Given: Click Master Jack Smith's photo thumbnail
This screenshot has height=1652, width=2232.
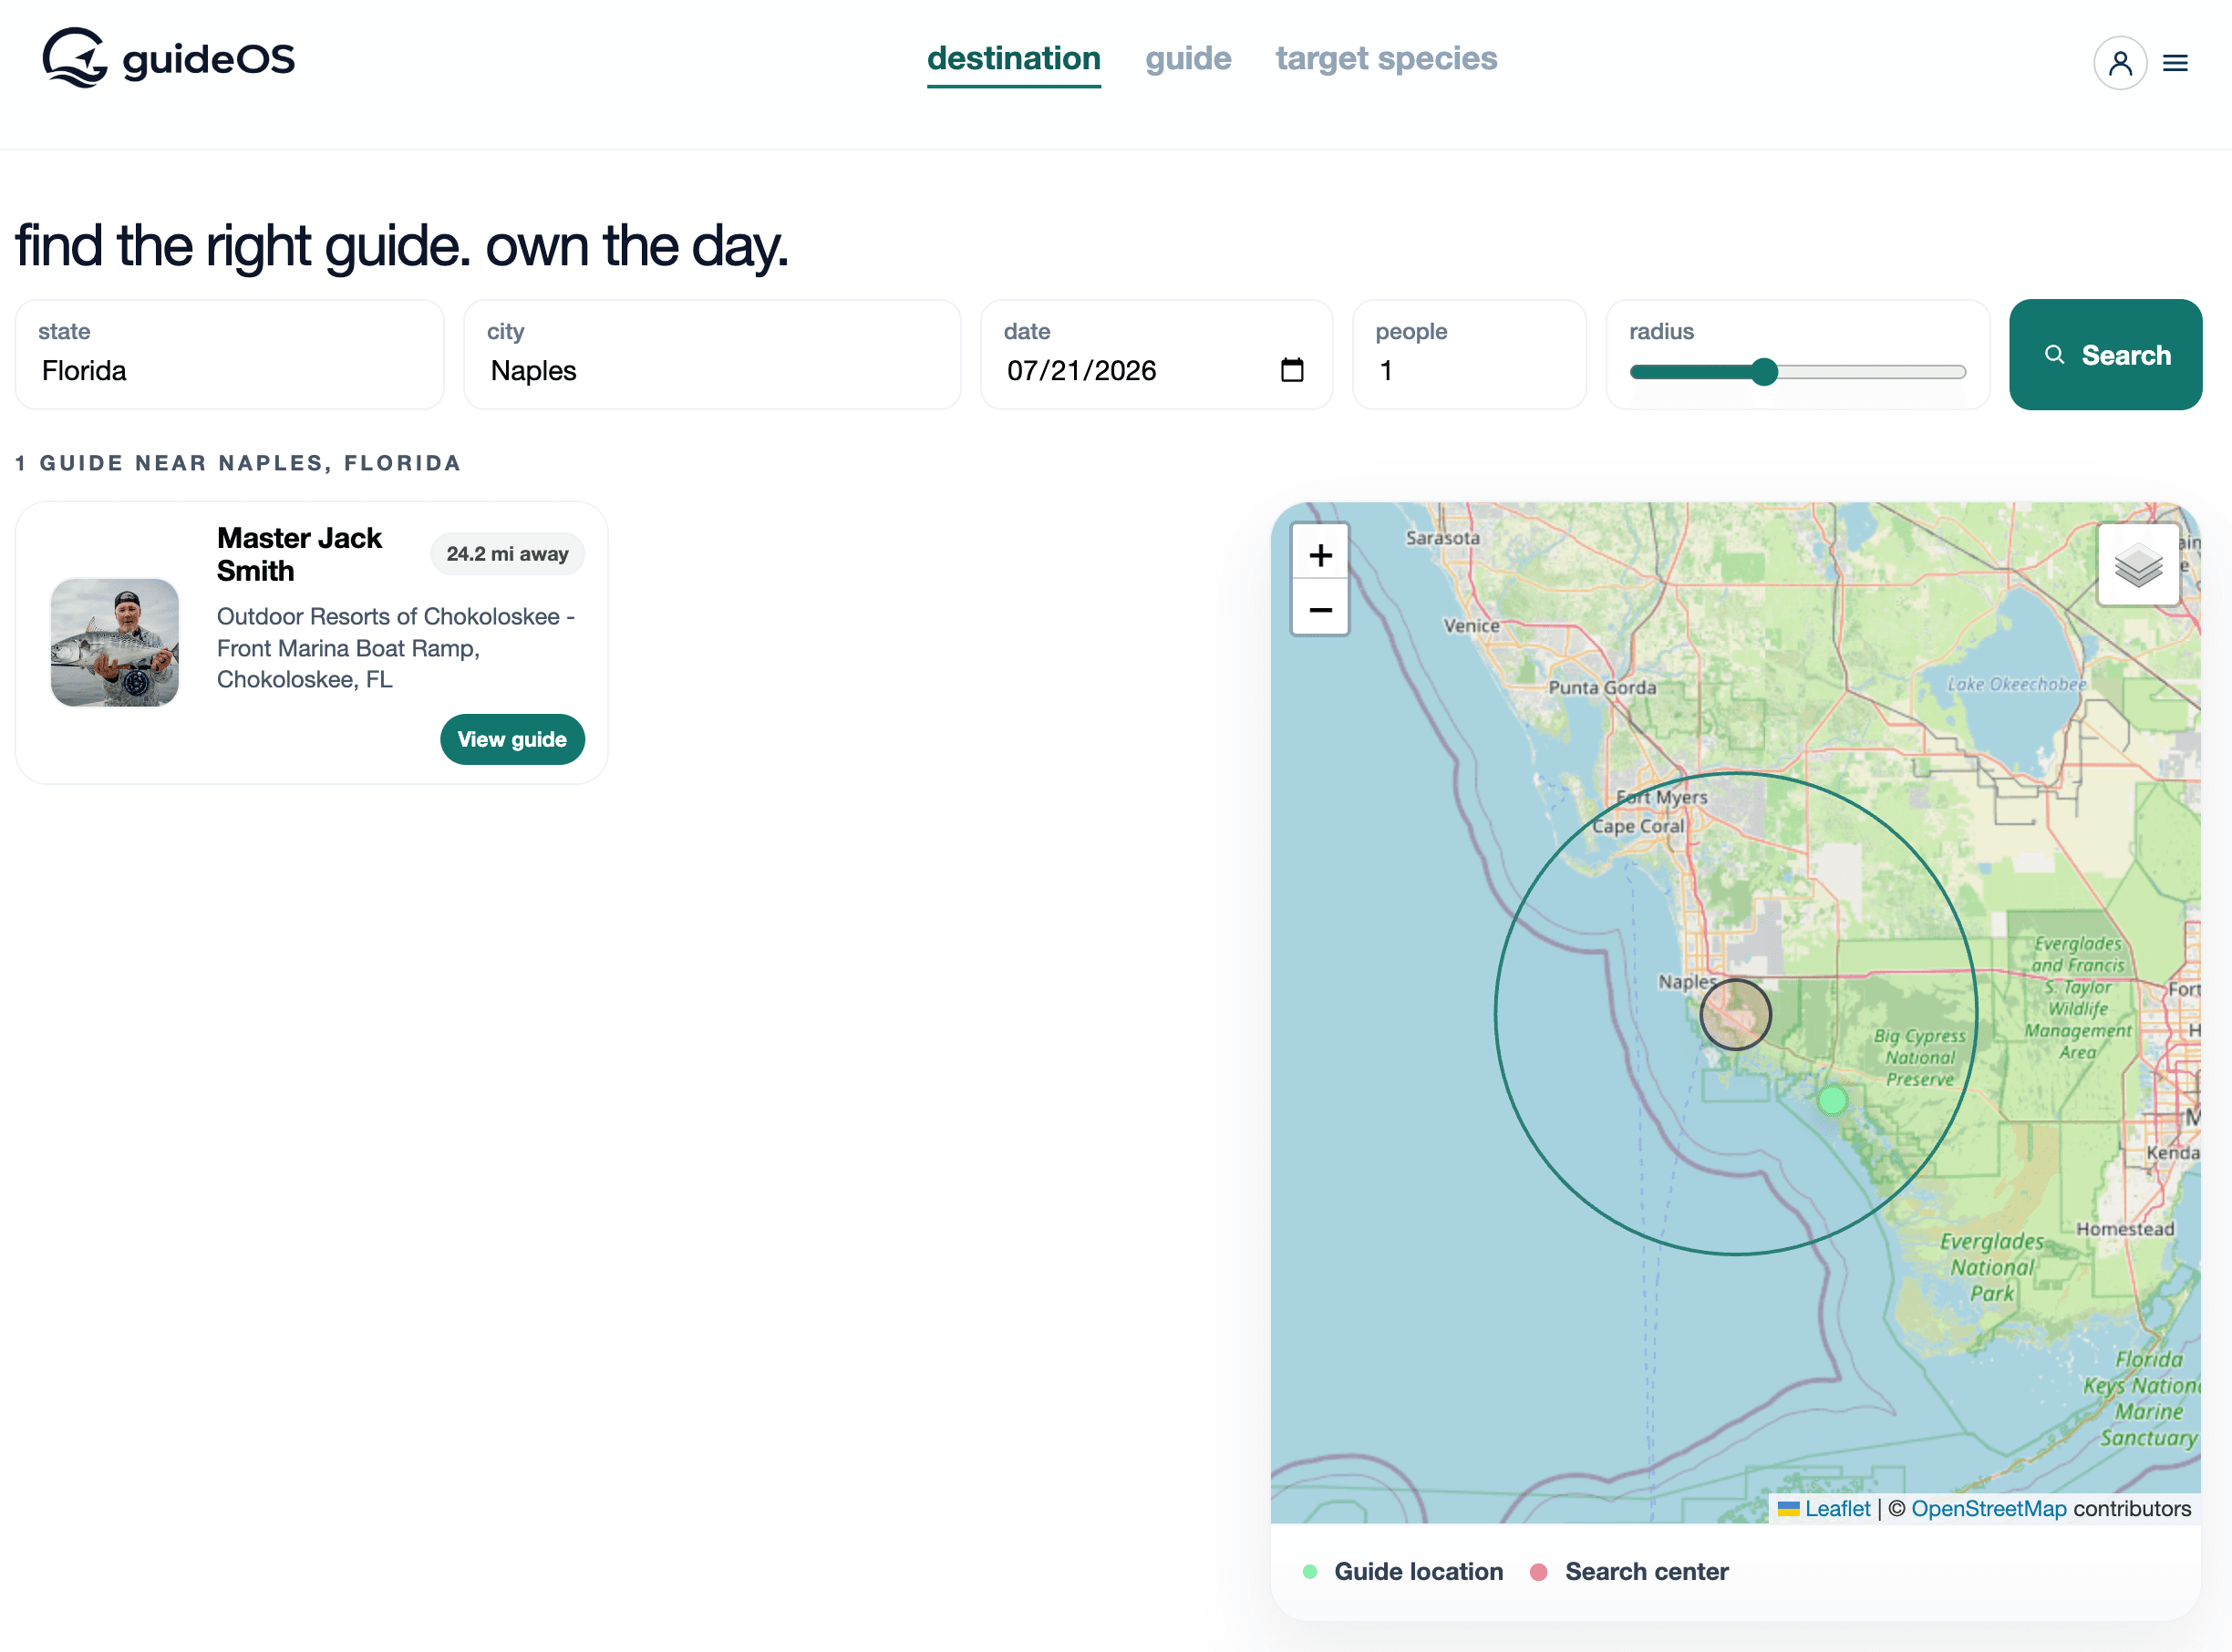Looking at the screenshot, I should (x=115, y=642).
